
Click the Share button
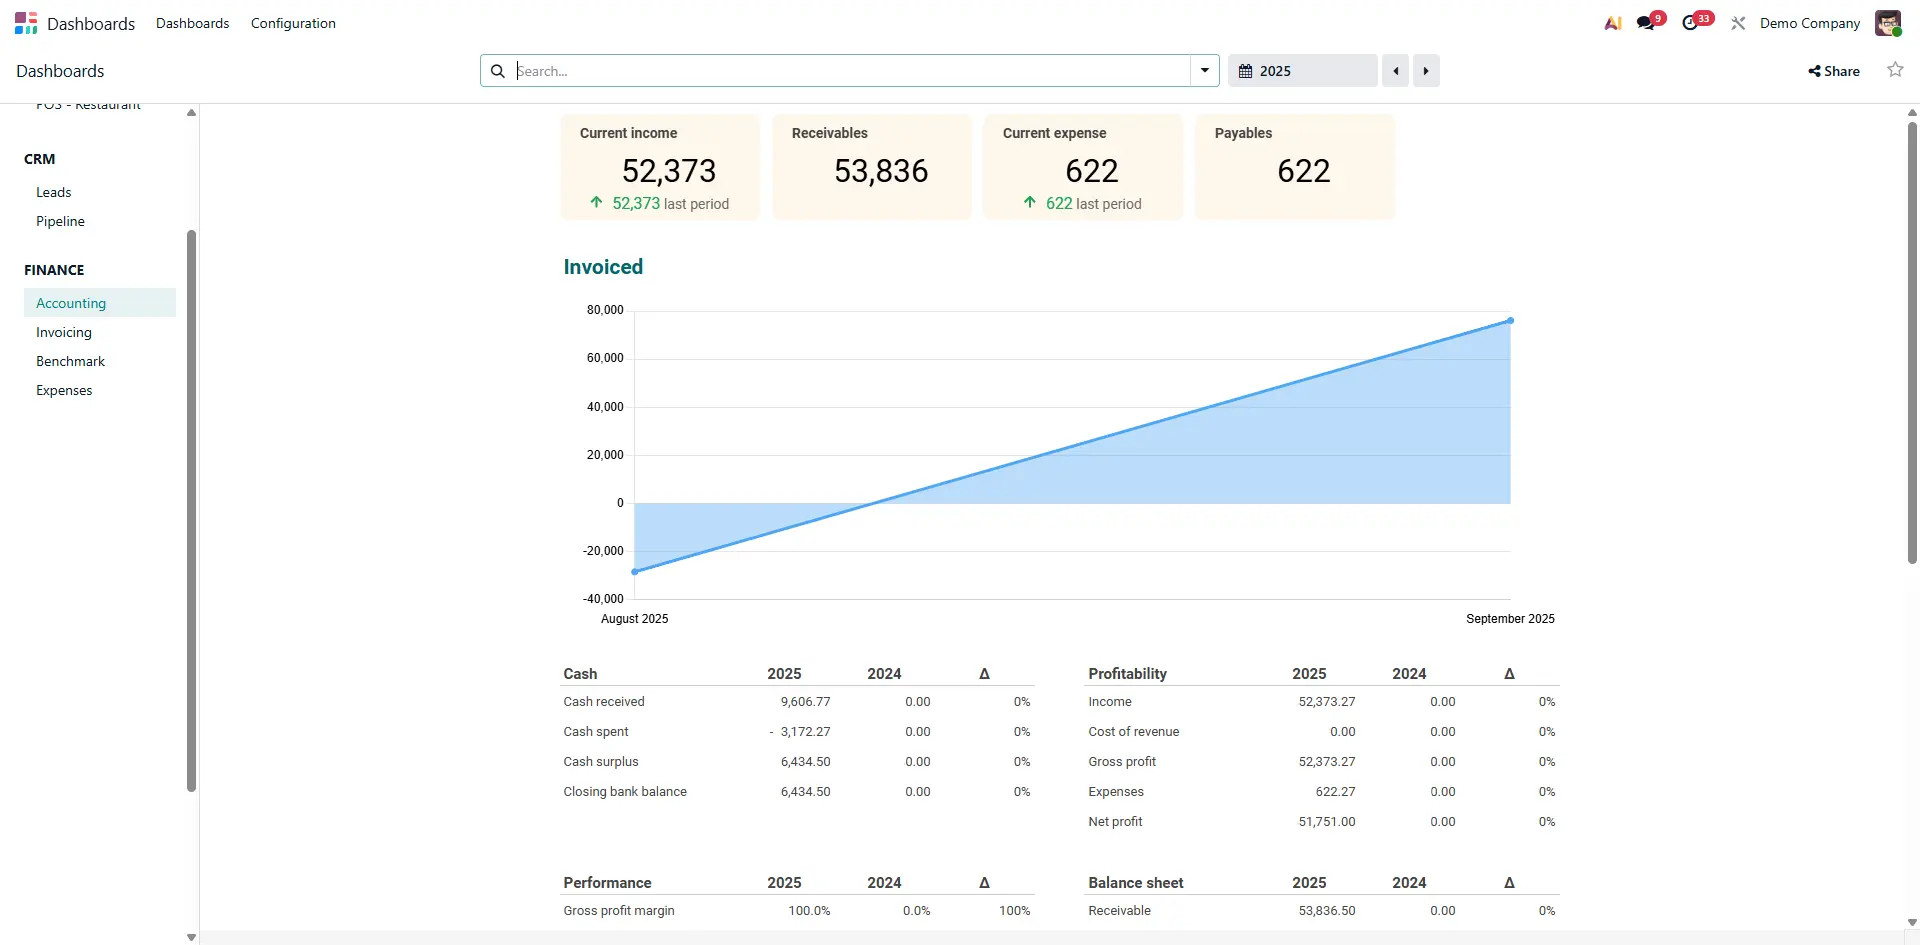click(1834, 71)
